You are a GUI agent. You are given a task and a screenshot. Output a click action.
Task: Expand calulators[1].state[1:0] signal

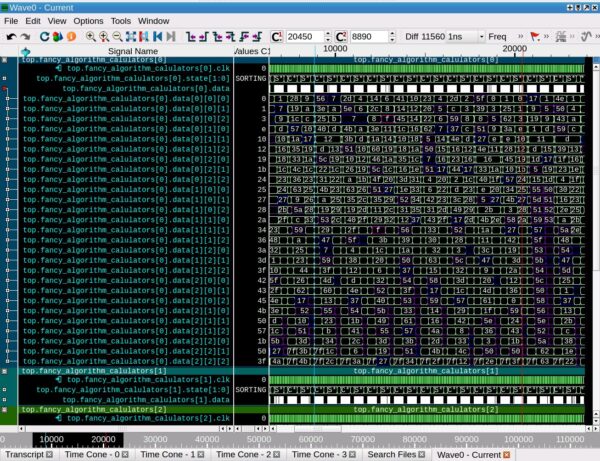click(x=5, y=390)
